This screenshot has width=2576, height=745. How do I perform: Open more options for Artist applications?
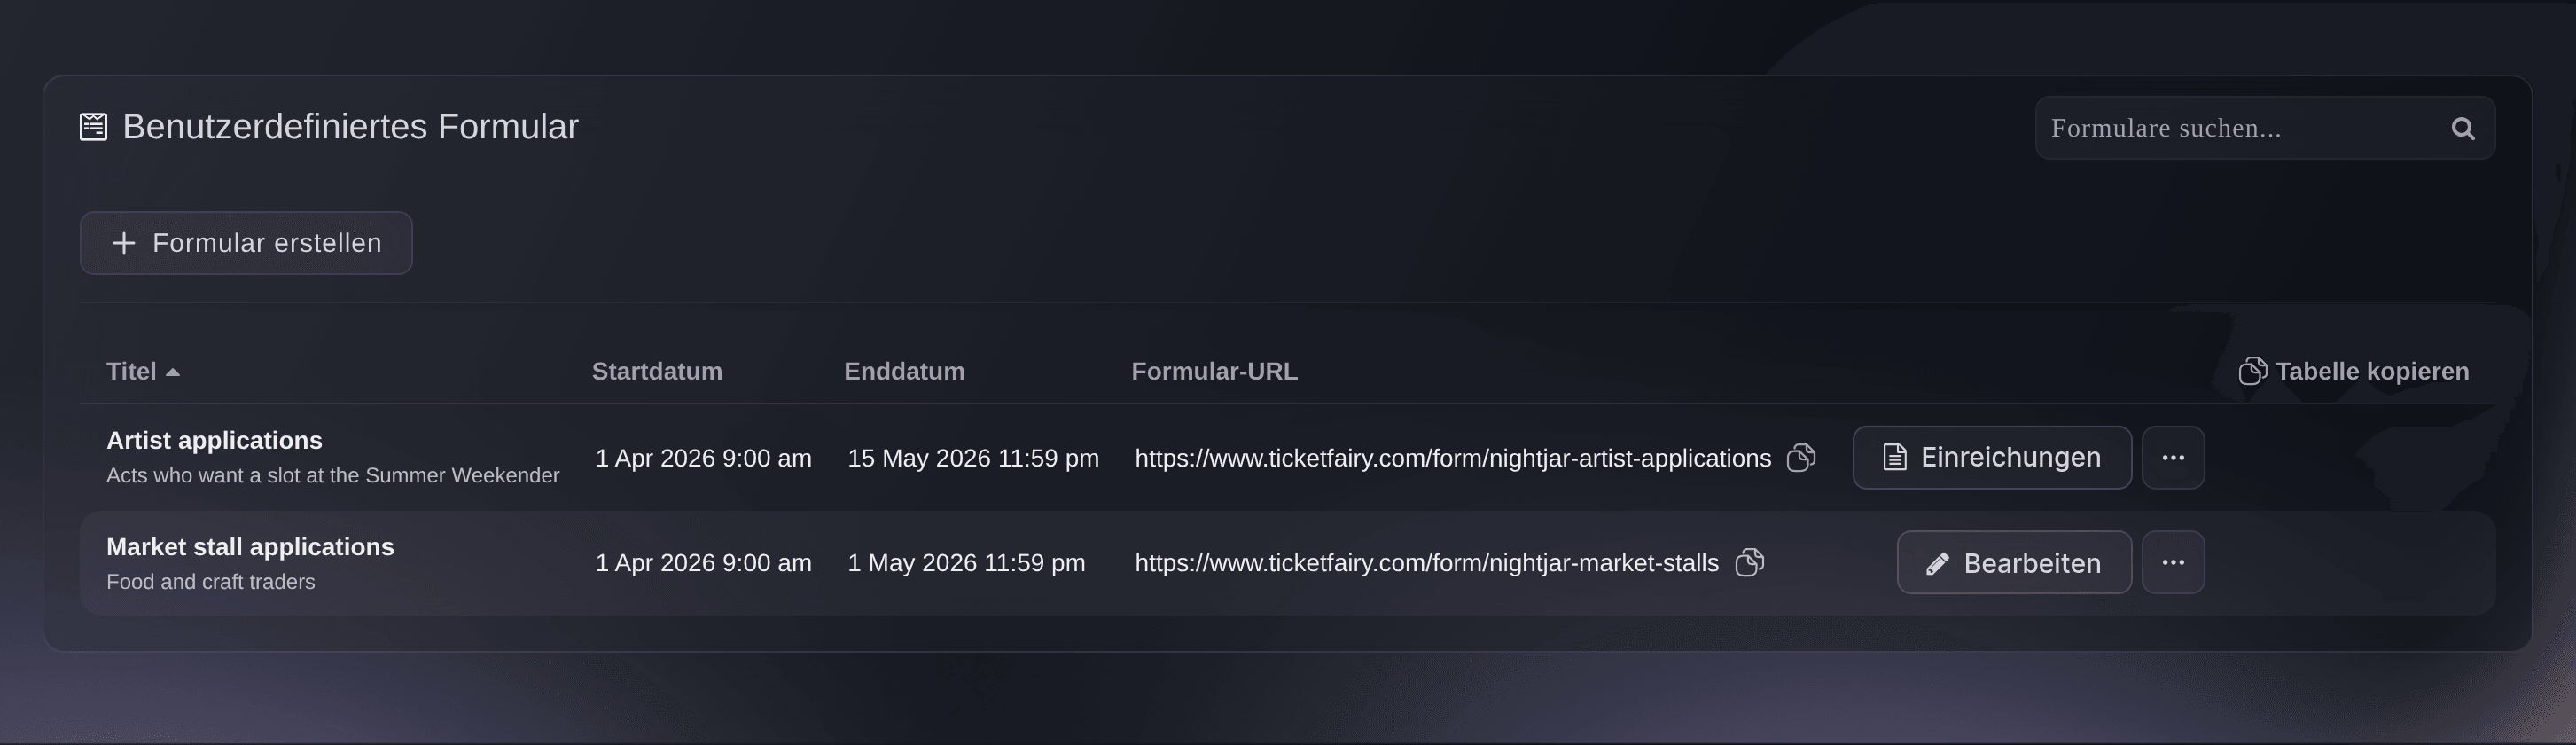[x=2173, y=457]
